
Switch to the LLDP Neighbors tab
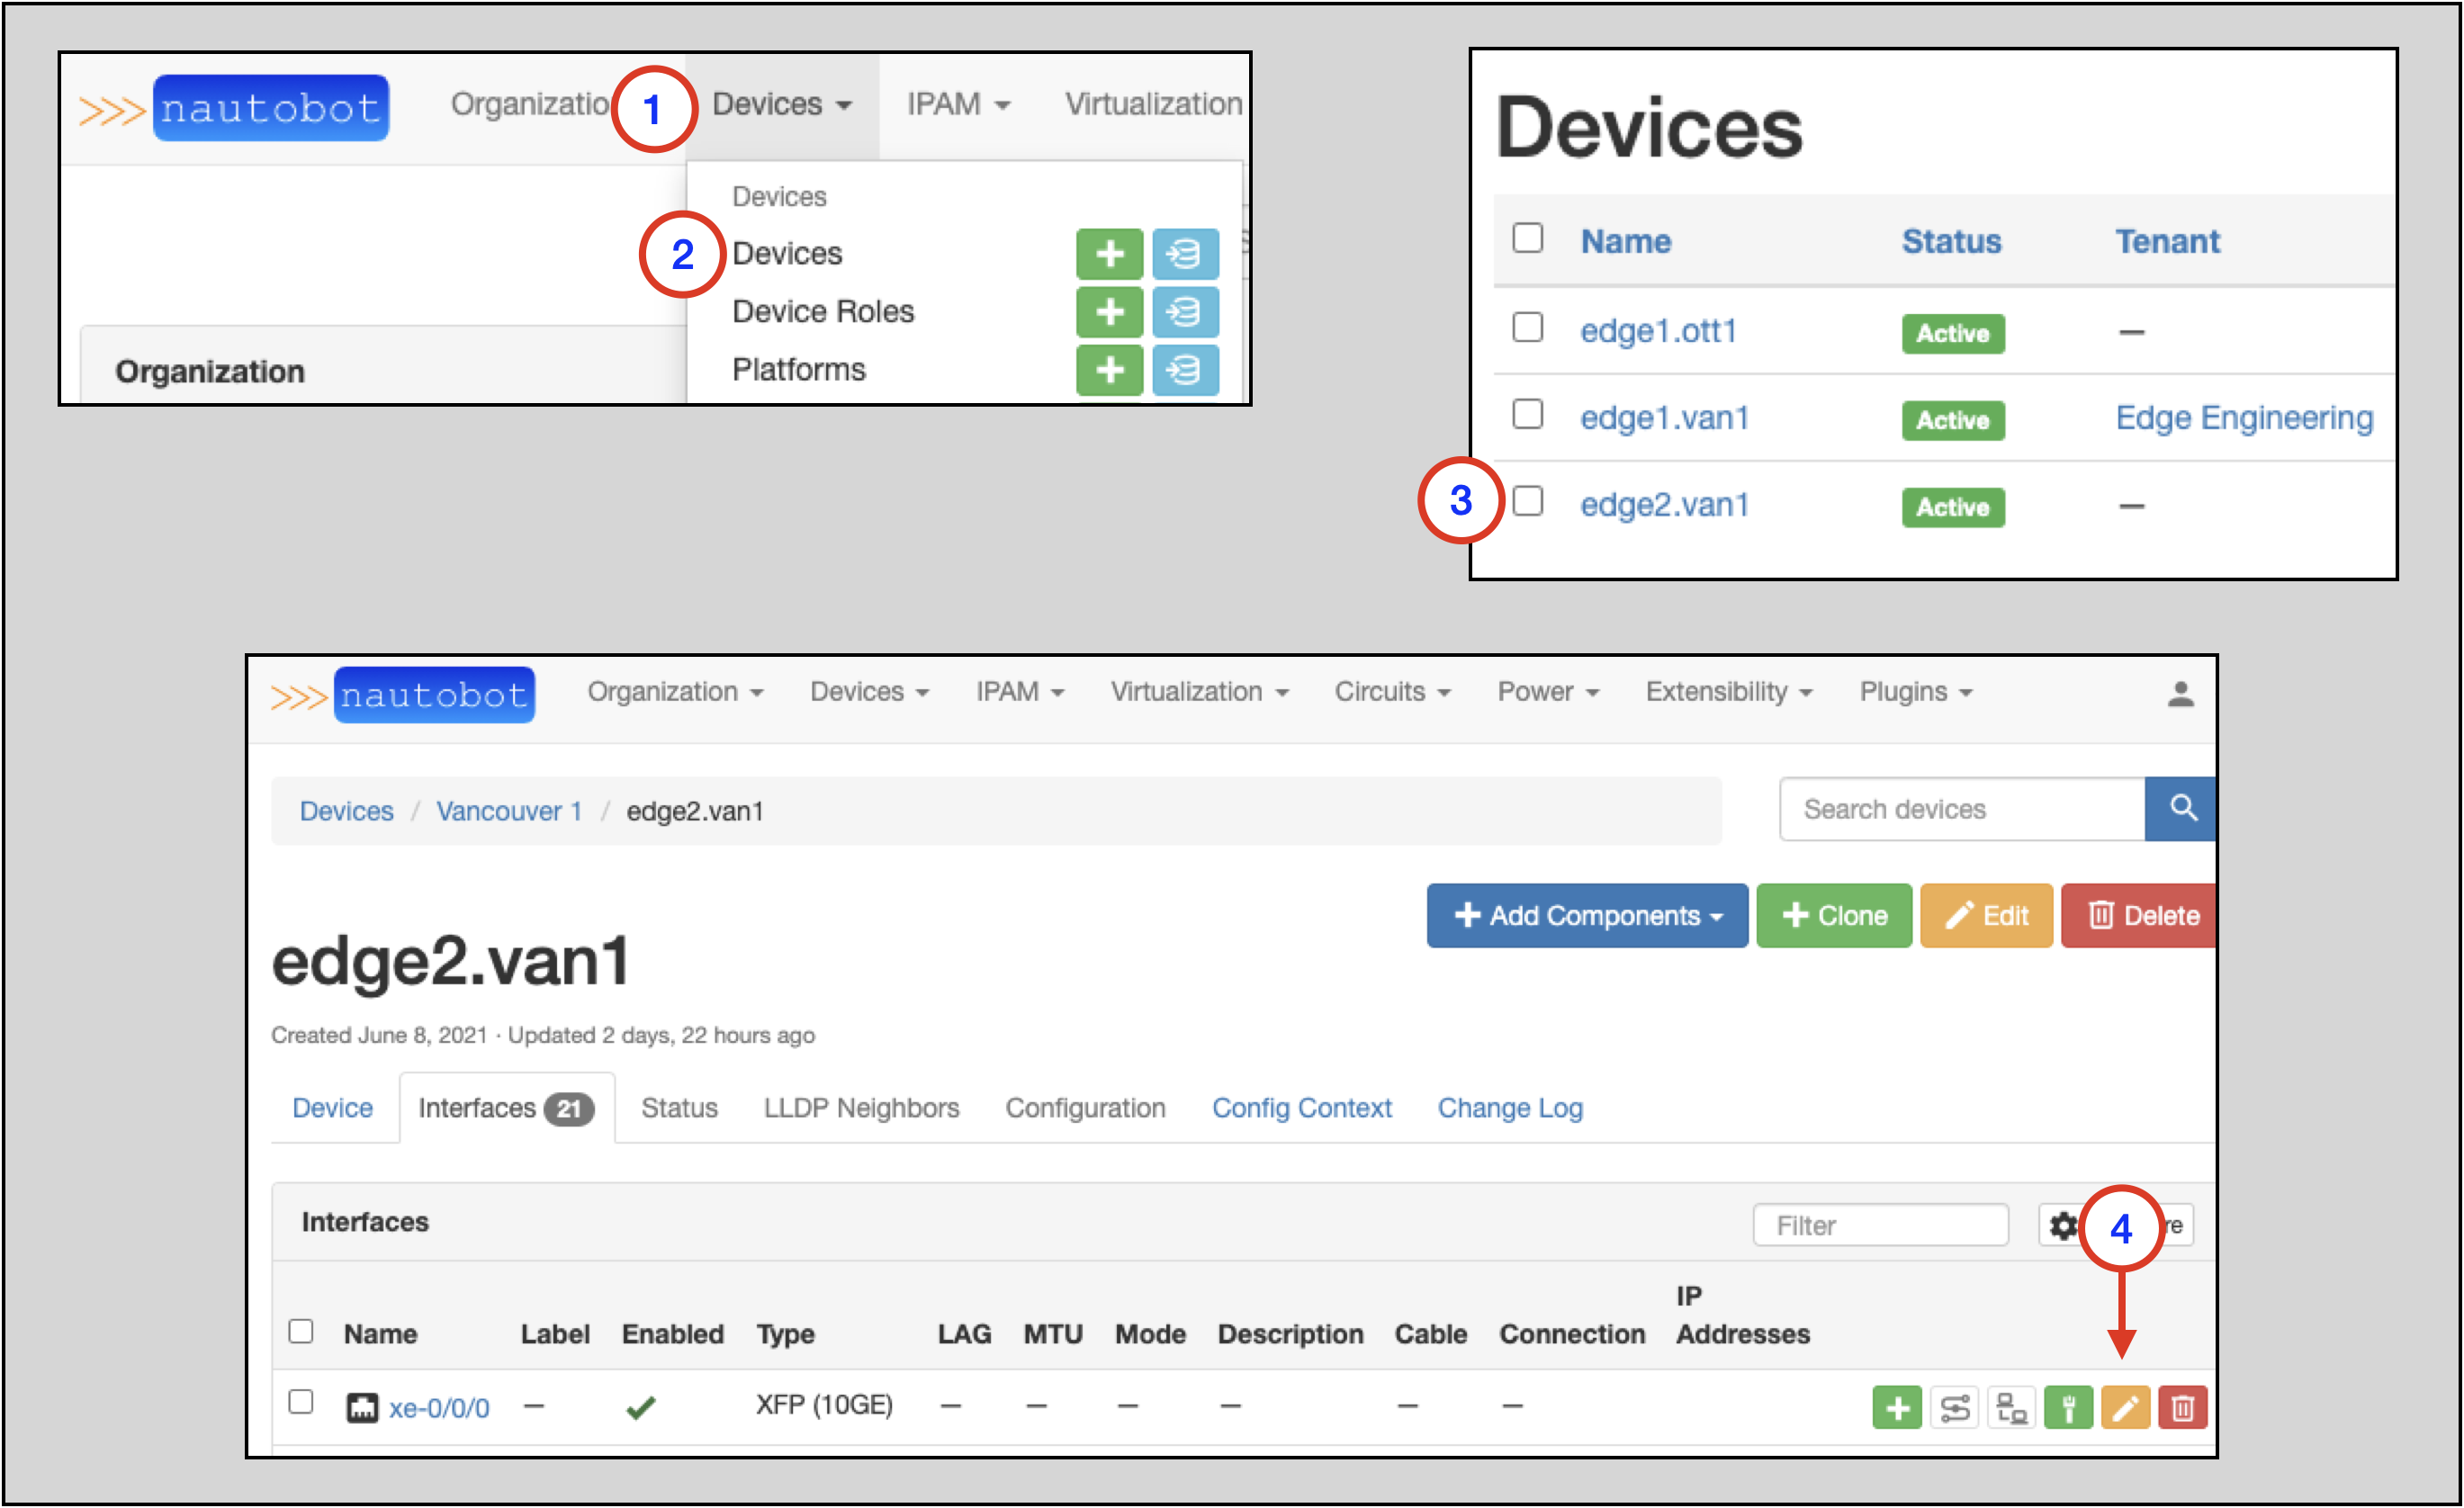[860, 1107]
